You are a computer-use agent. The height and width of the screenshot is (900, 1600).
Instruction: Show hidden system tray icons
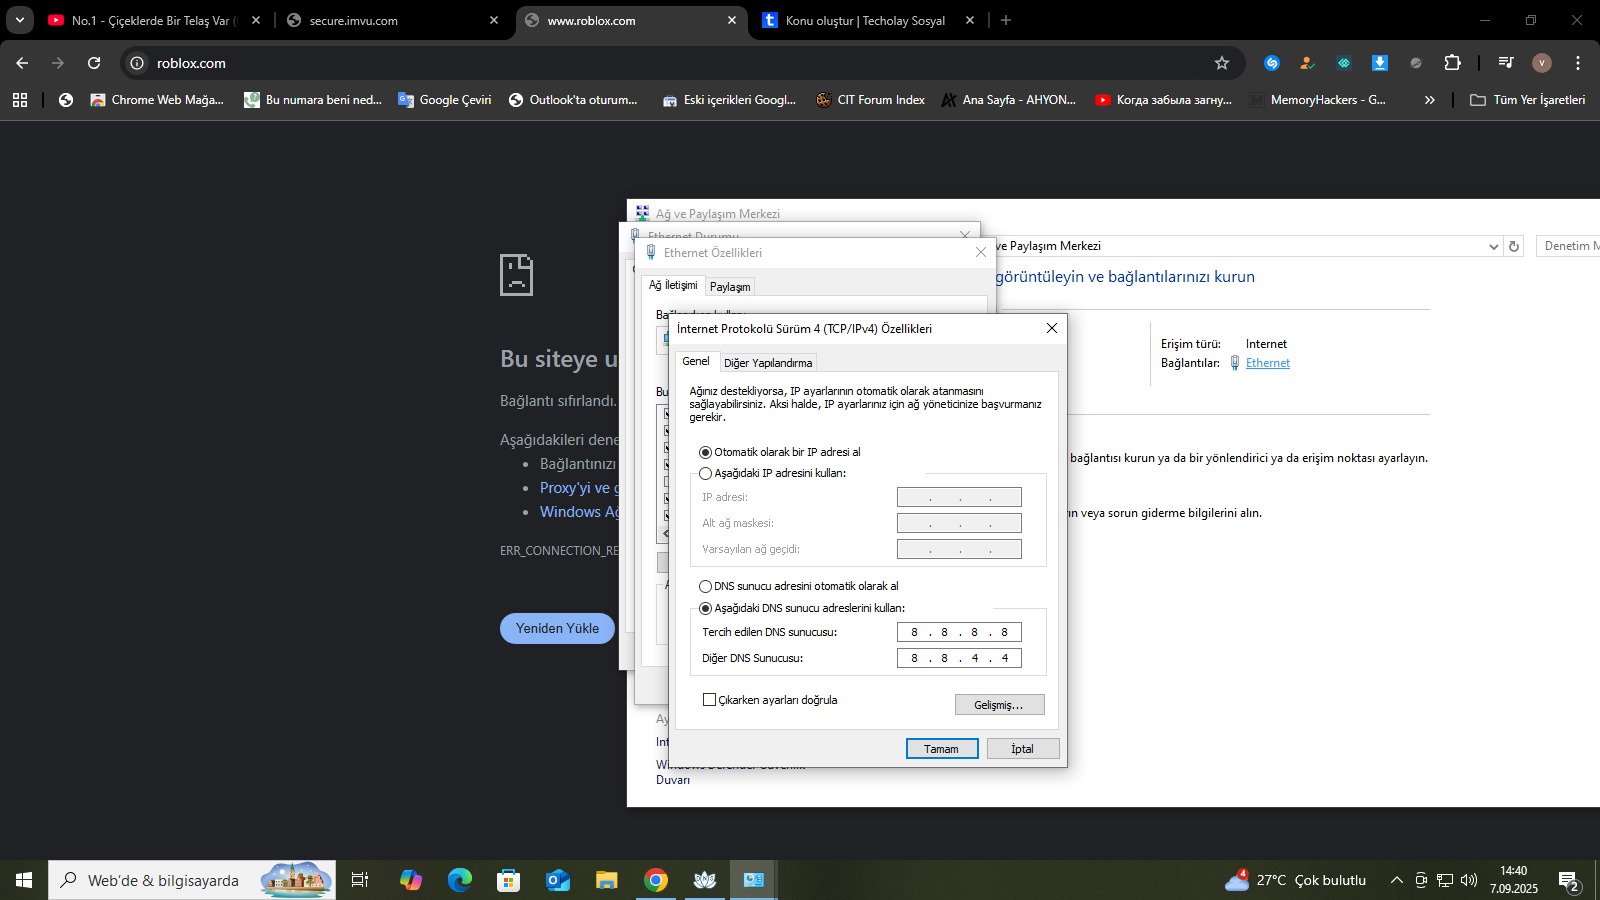[x=1397, y=880]
